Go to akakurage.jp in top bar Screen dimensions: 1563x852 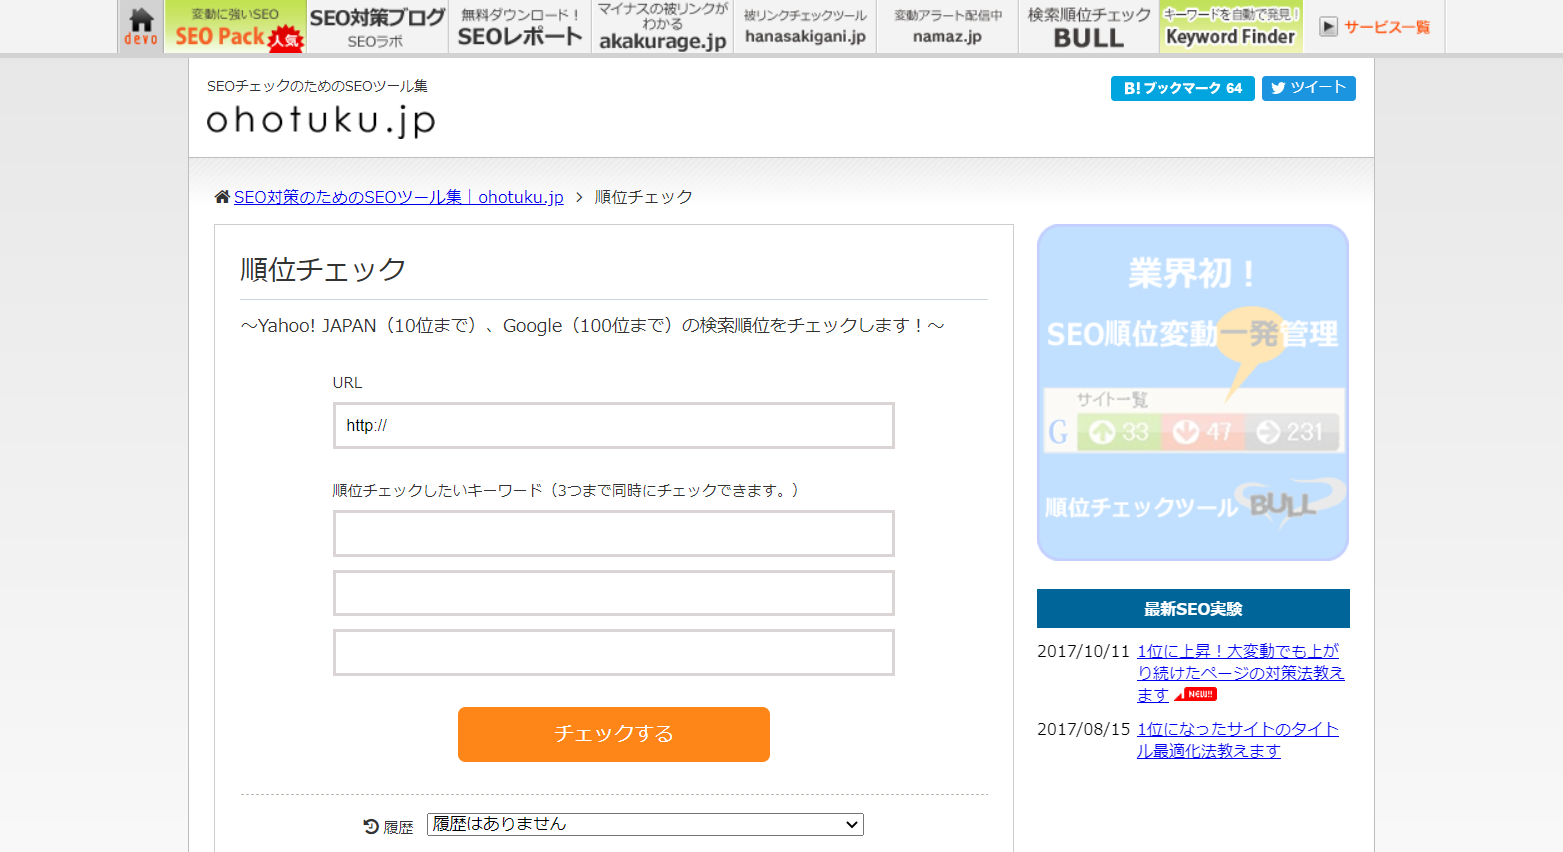point(662,27)
